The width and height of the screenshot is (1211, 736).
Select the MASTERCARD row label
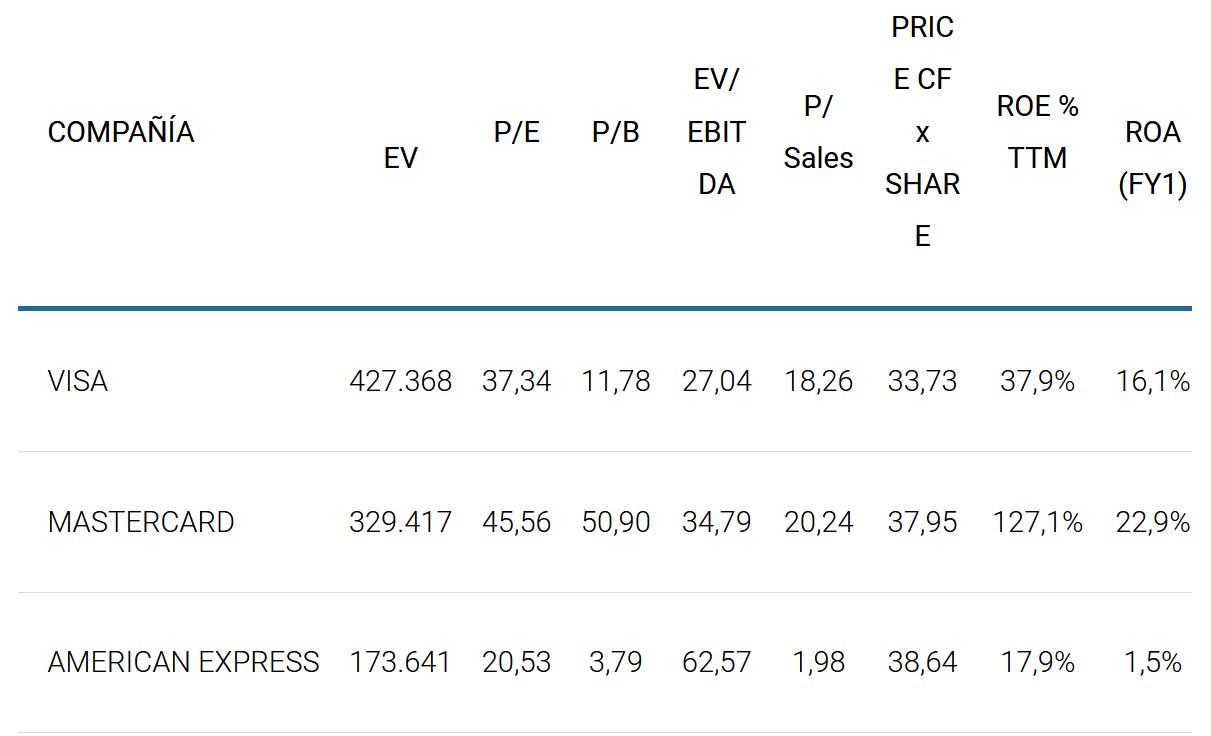(x=140, y=522)
